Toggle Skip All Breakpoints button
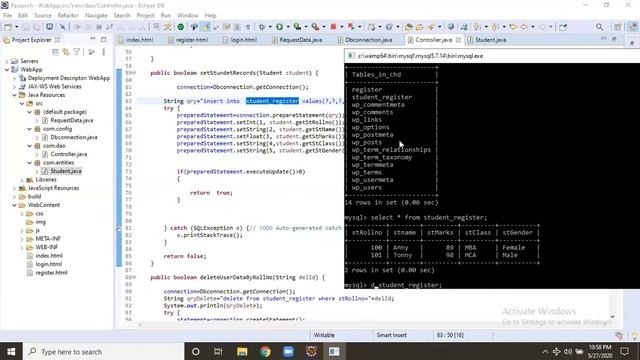 [x=62, y=27]
